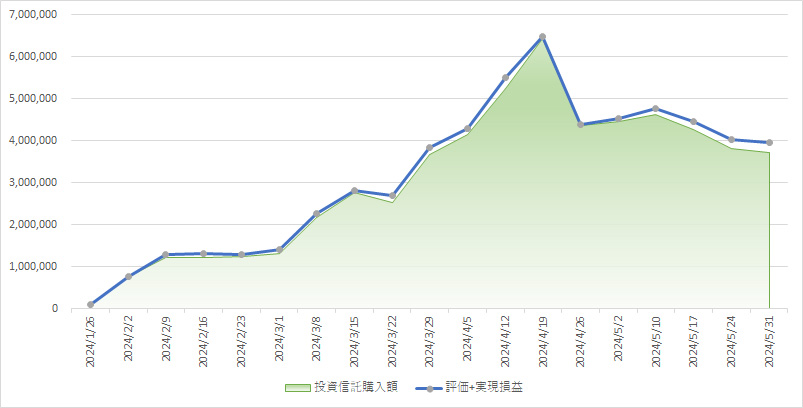Click the 3,000,000 y-axis label
This screenshot has width=803, height=408.
pos(33,182)
